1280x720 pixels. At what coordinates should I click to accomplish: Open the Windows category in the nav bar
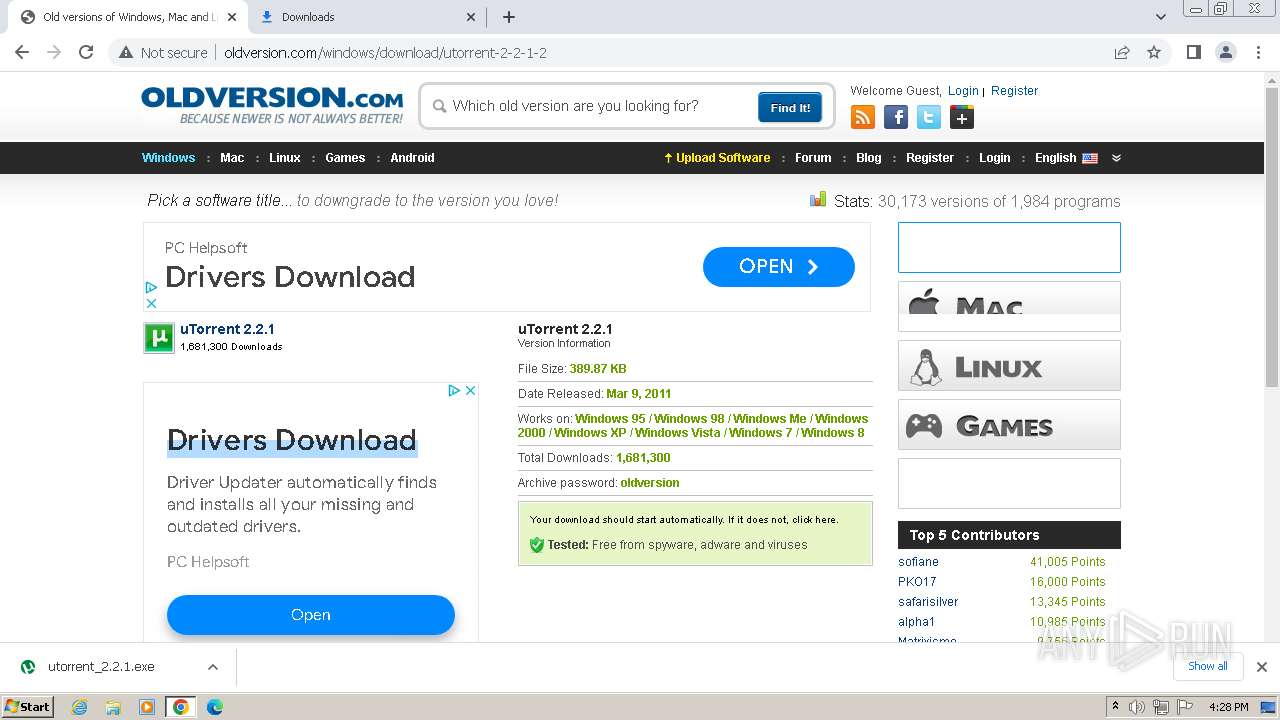168,158
